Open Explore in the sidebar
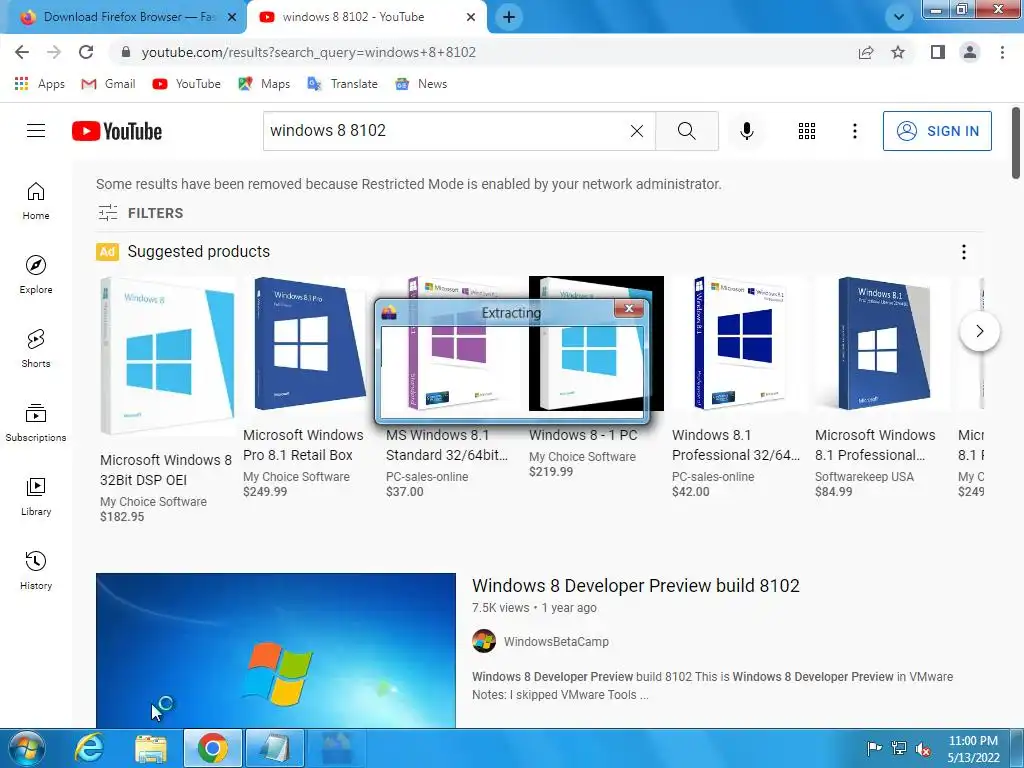Image resolution: width=1024 pixels, height=768 pixels. pyautogui.click(x=36, y=275)
